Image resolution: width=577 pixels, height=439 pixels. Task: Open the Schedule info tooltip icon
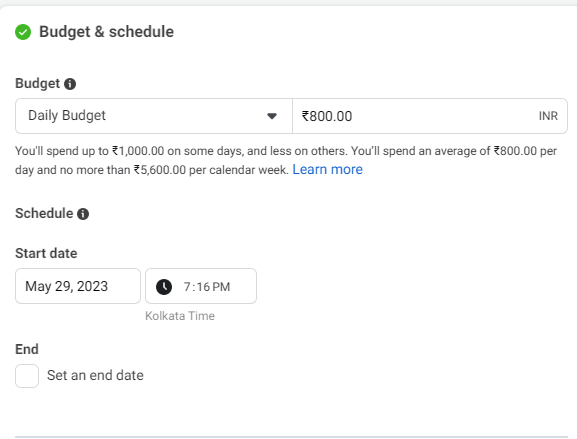pos(83,214)
